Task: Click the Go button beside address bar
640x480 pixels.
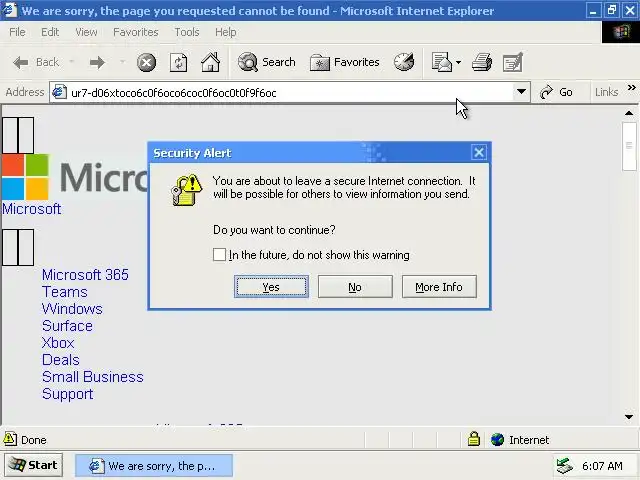Action: (556, 92)
